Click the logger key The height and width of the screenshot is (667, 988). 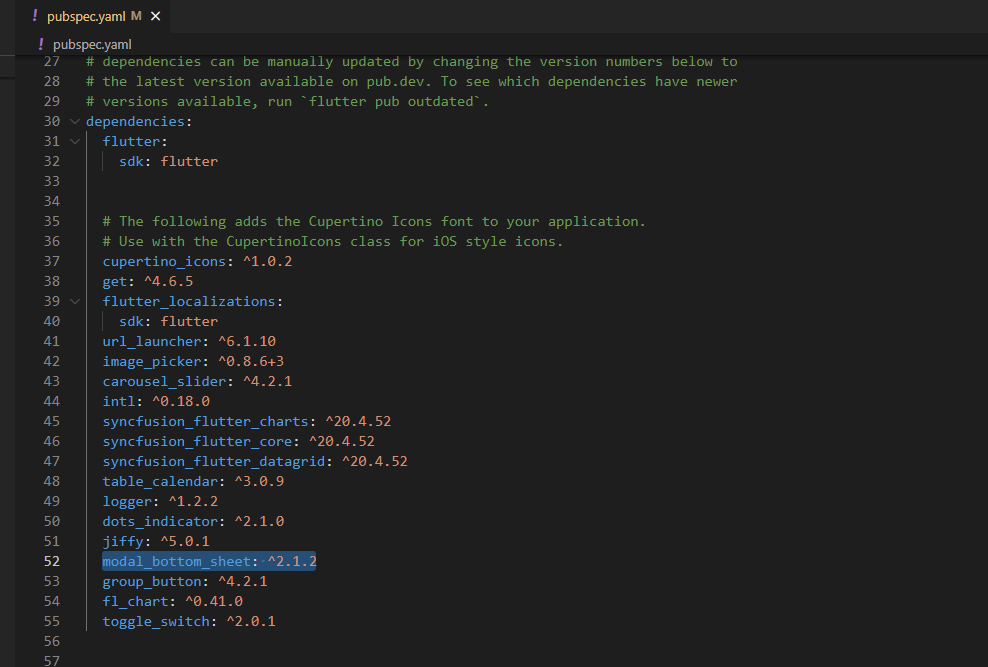[x=127, y=501]
